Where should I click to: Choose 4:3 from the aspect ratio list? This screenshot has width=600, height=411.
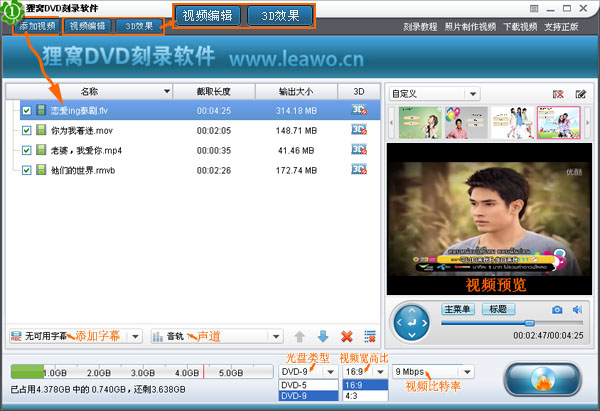pyautogui.click(x=365, y=396)
